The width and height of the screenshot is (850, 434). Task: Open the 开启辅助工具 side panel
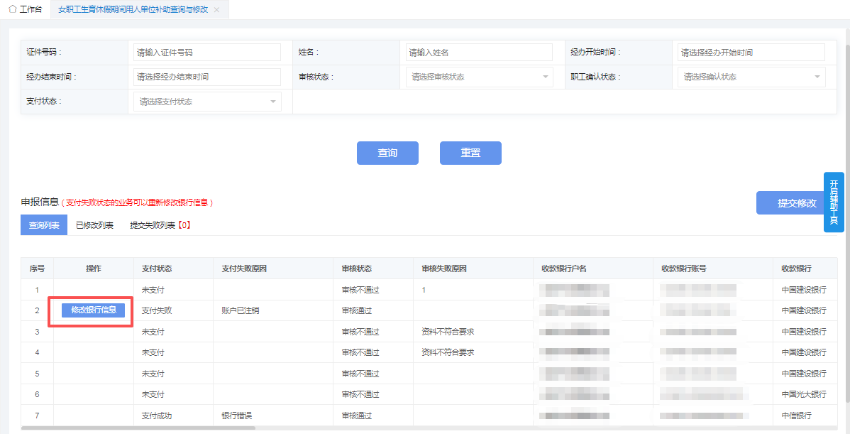[x=834, y=202]
